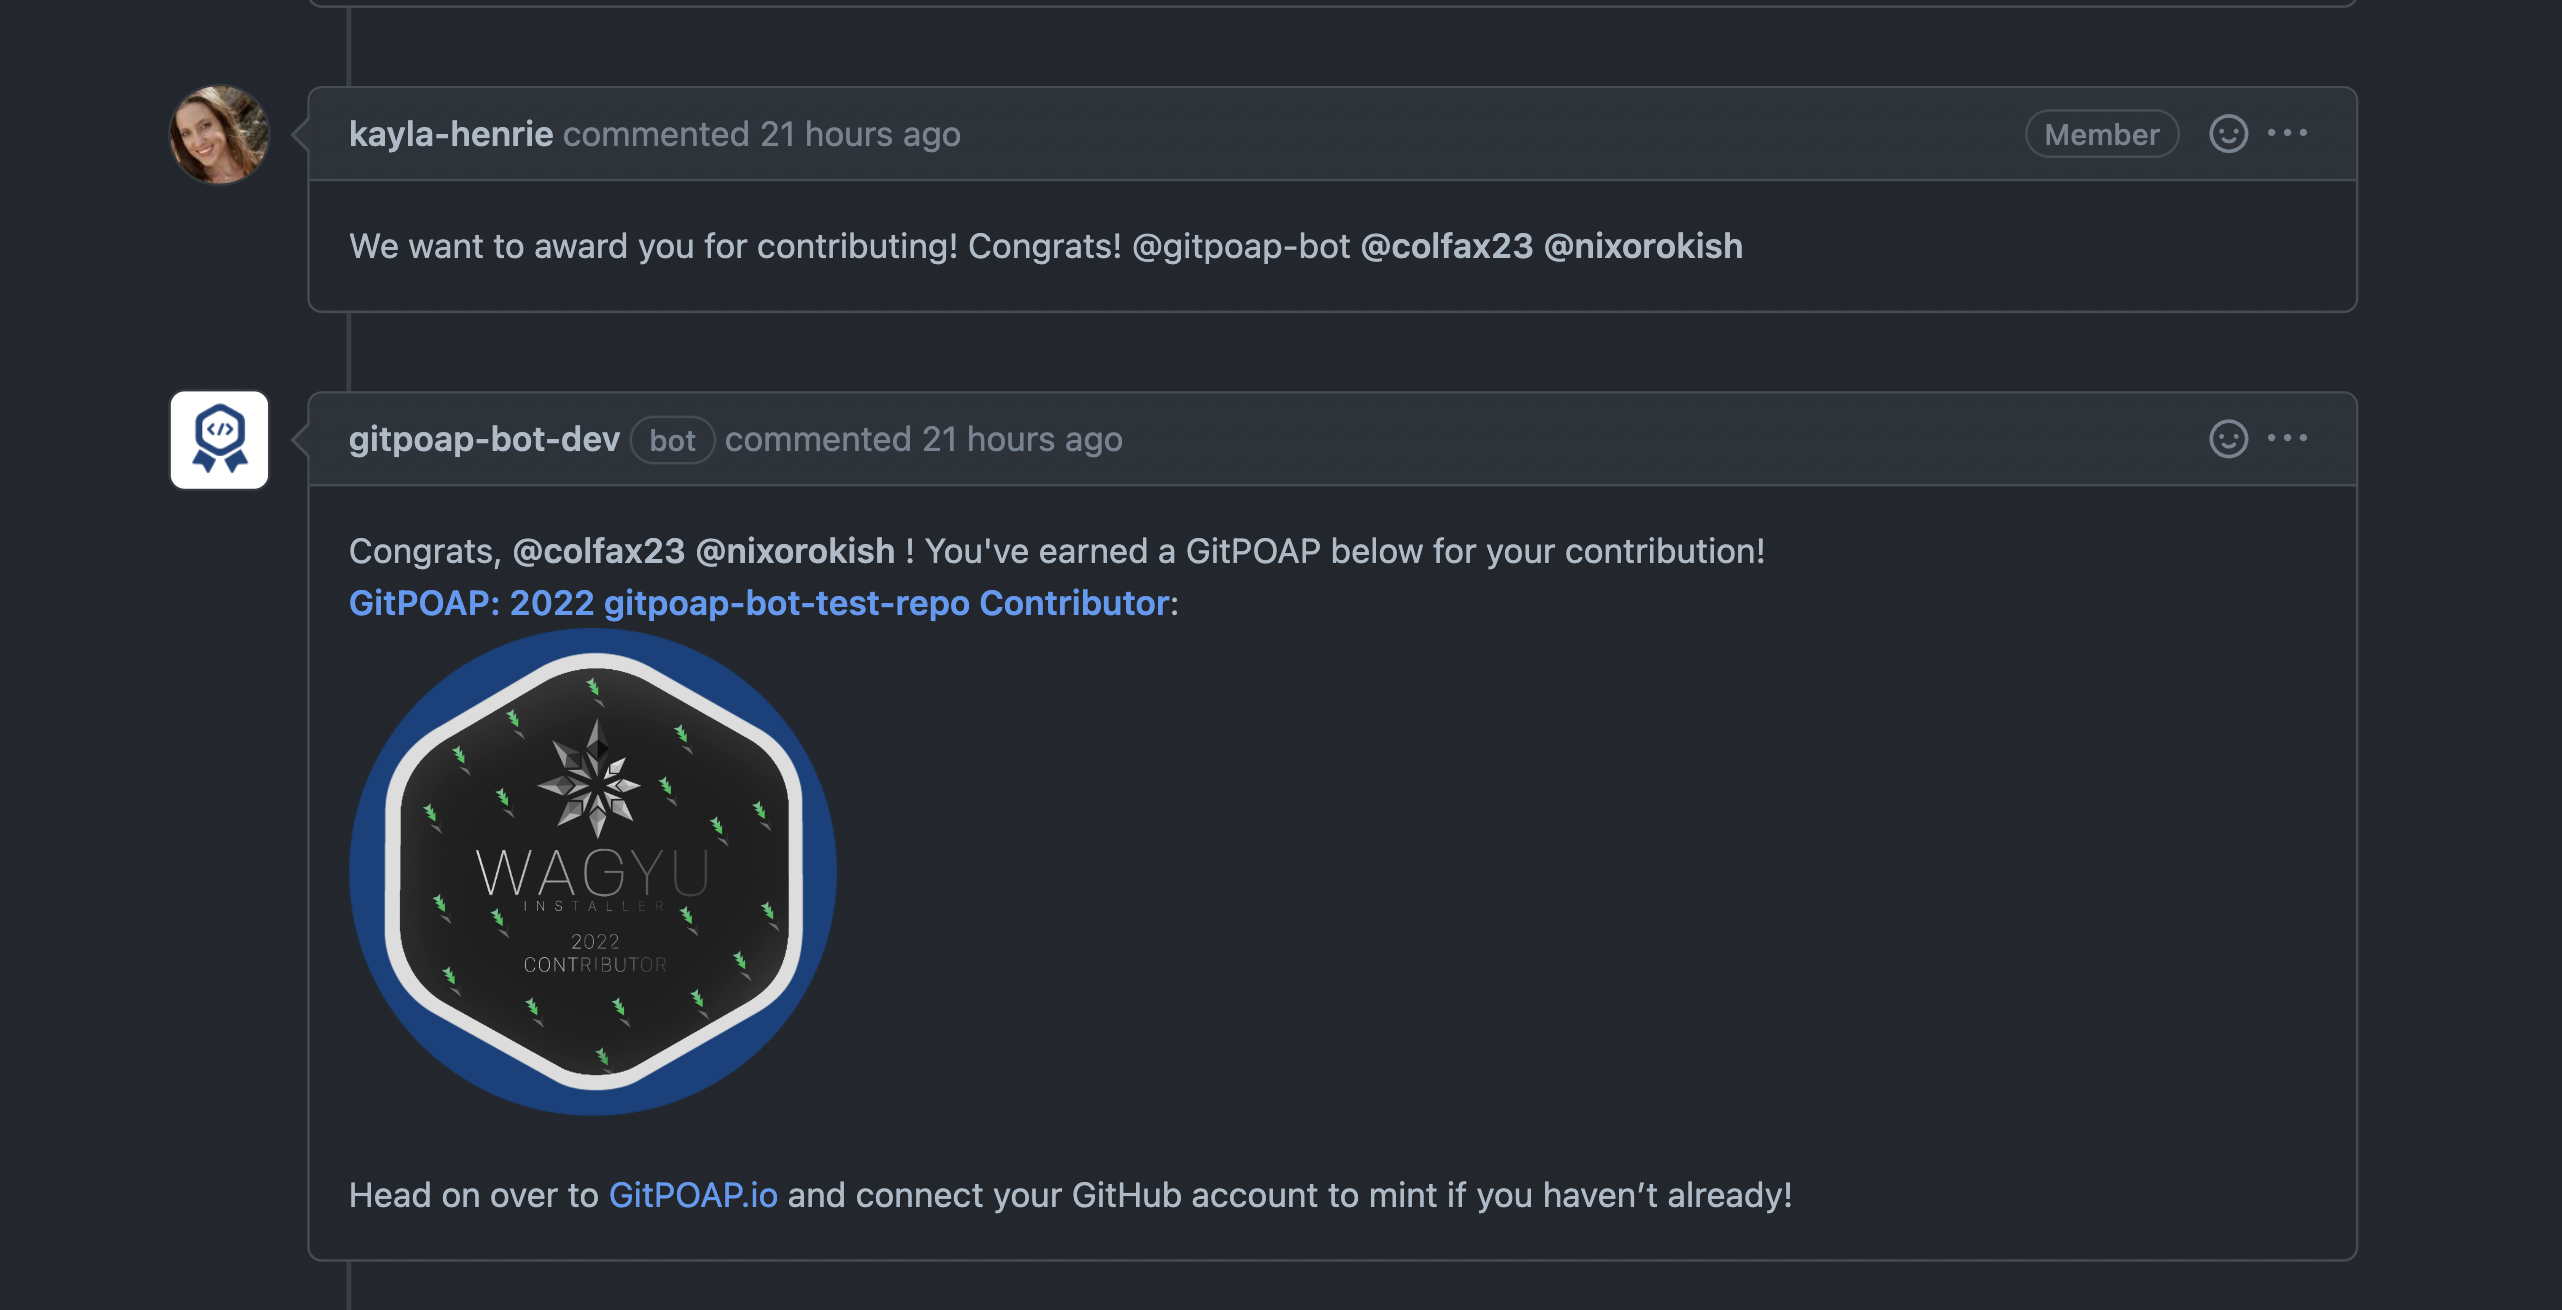This screenshot has width=2562, height=1310.
Task: Add reaction emoji to gitpoap-bot-dev's comment
Action: [2228, 439]
